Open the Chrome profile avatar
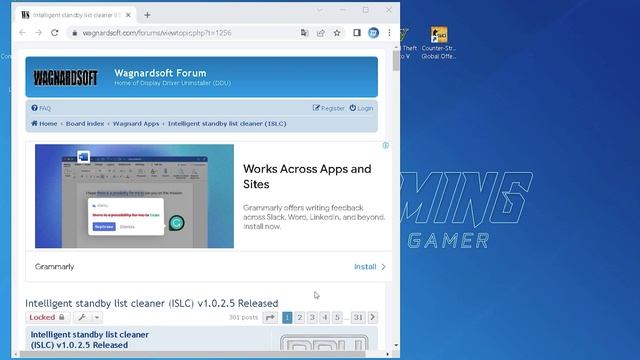 [373, 33]
